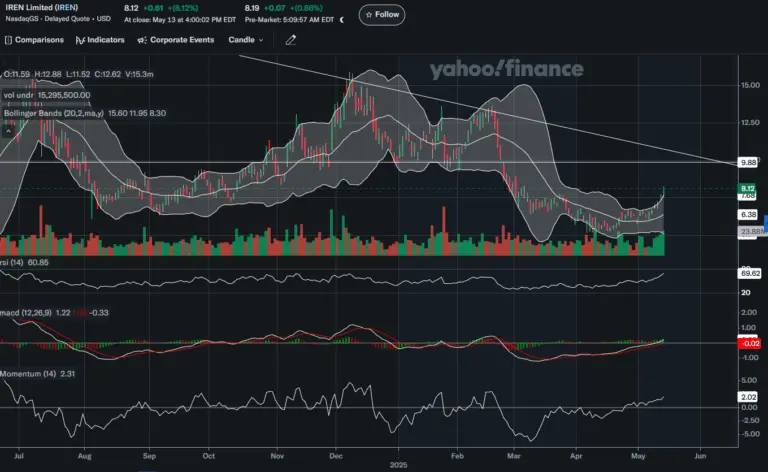Activate the pencil drawing tool
Viewport: 768px width, 472px height.
coord(290,40)
